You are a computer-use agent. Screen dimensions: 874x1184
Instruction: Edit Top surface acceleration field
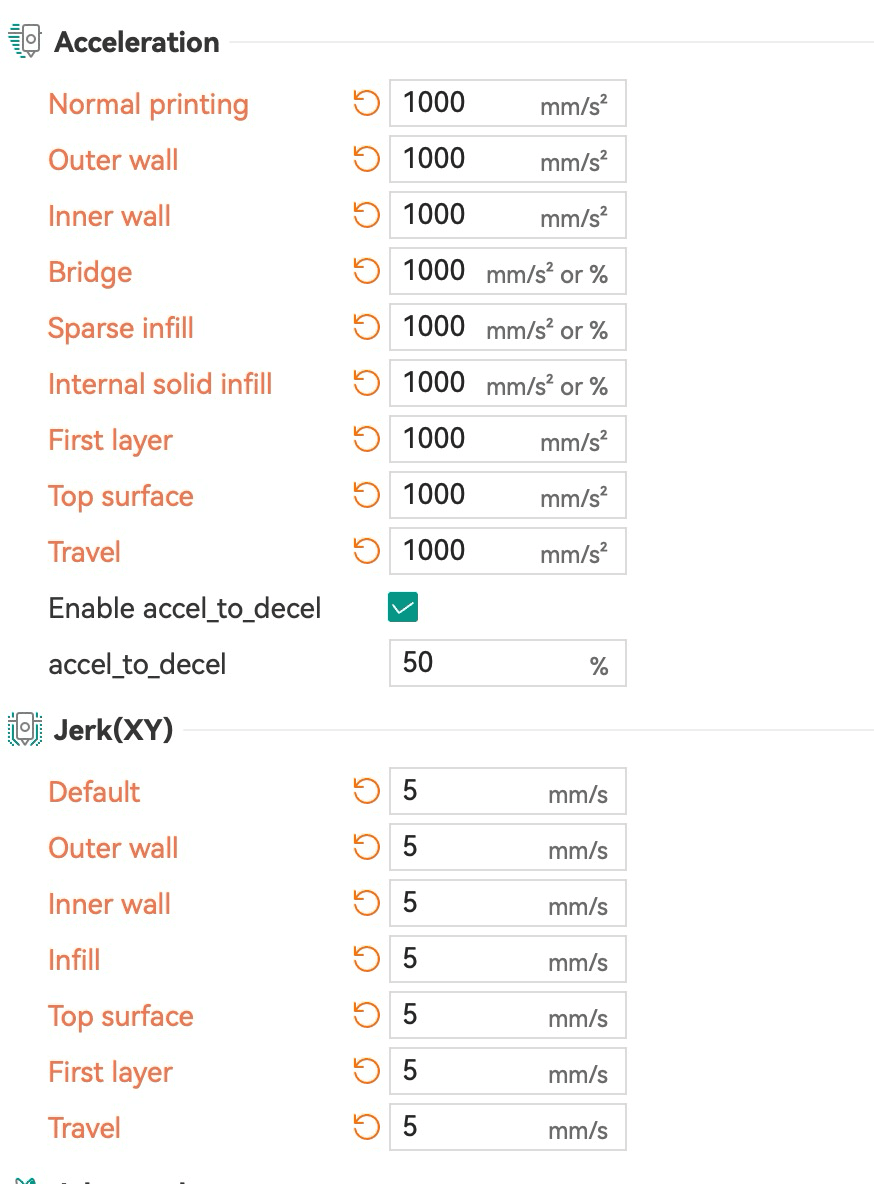(x=508, y=495)
